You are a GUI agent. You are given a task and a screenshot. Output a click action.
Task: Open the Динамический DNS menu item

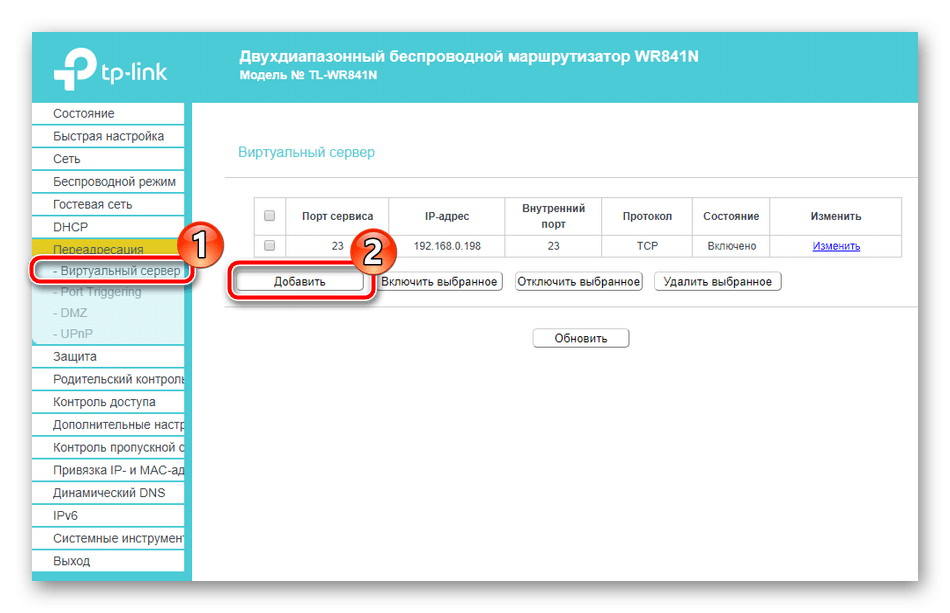click(109, 493)
